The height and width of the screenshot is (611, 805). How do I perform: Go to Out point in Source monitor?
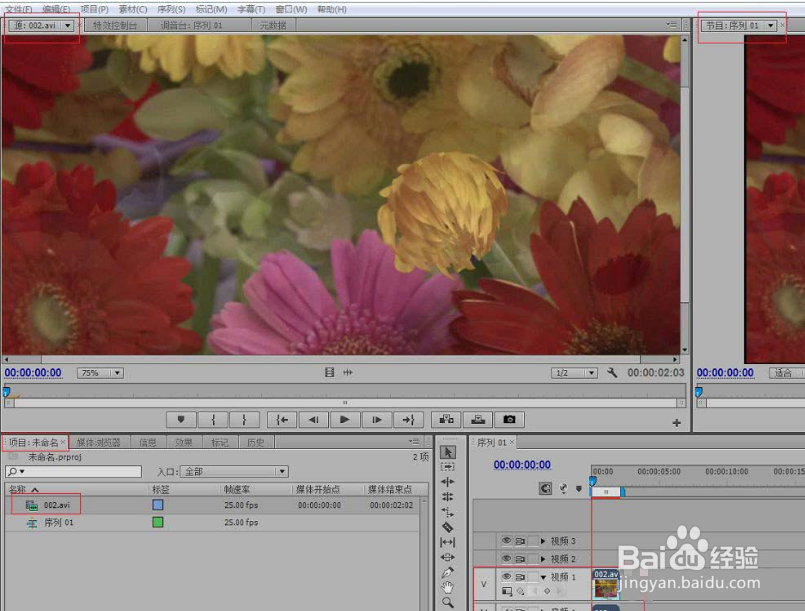click(408, 419)
